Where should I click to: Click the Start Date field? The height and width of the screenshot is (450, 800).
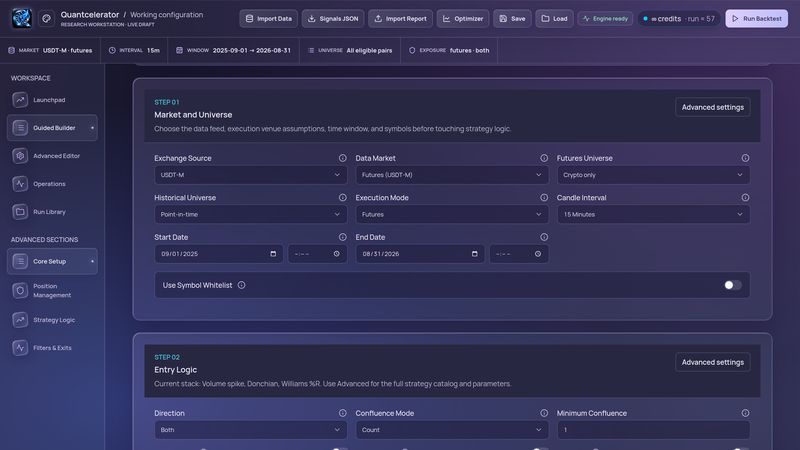coord(218,254)
